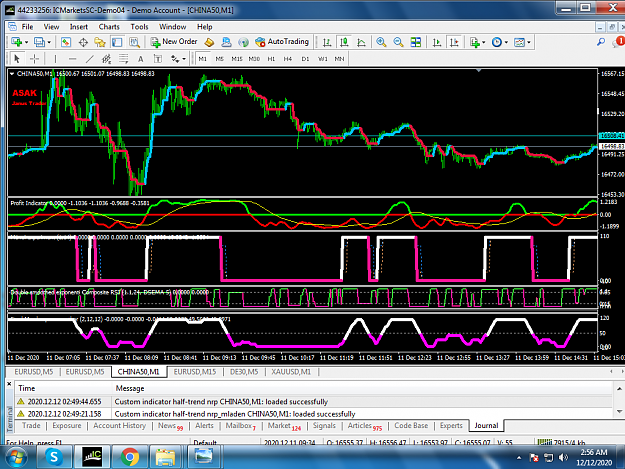
Task: Open the Mailbox terminal tab
Action: click(x=240, y=426)
